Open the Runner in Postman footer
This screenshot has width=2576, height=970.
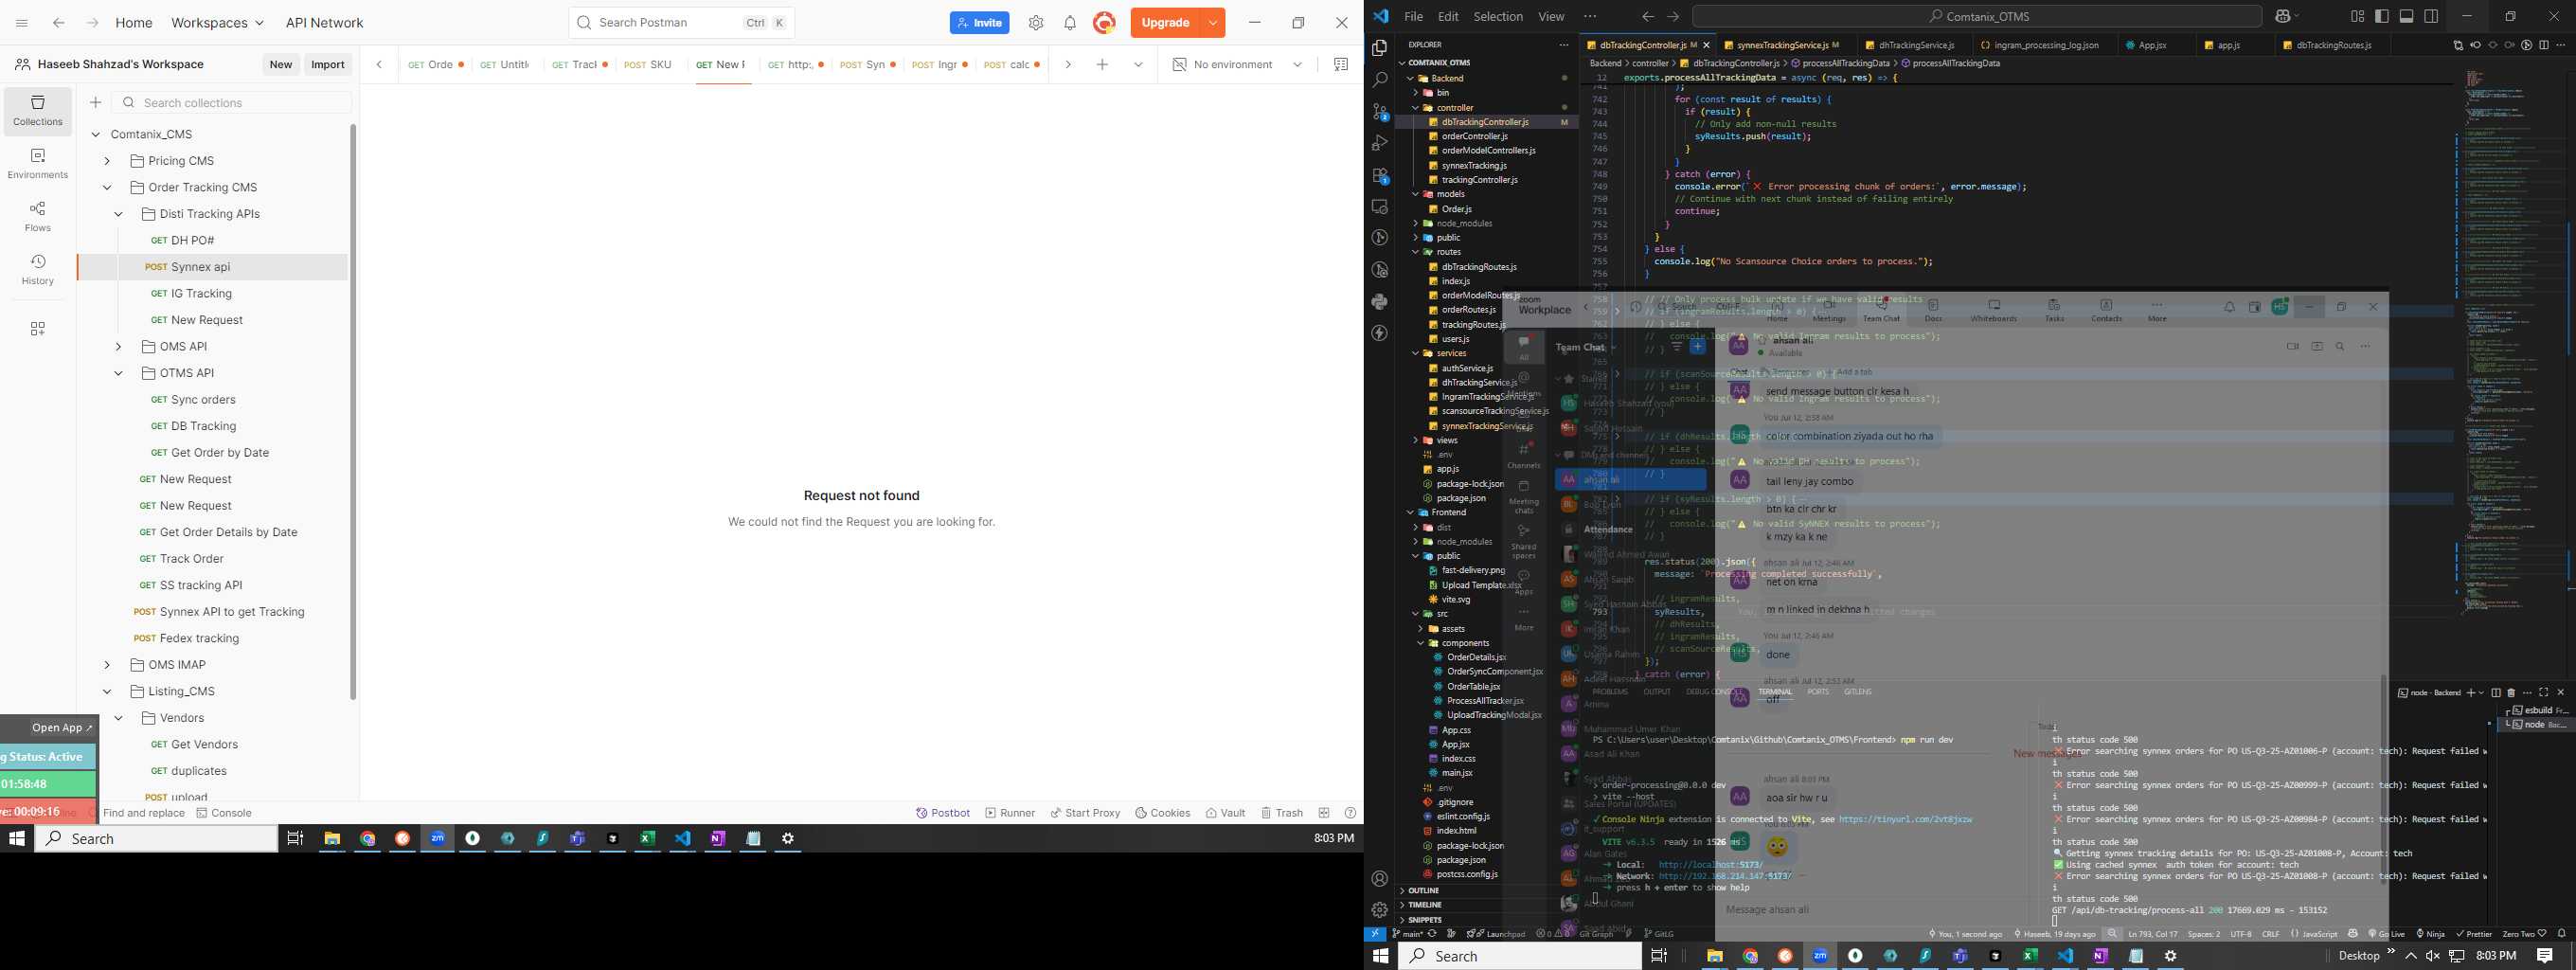[x=1010, y=813]
